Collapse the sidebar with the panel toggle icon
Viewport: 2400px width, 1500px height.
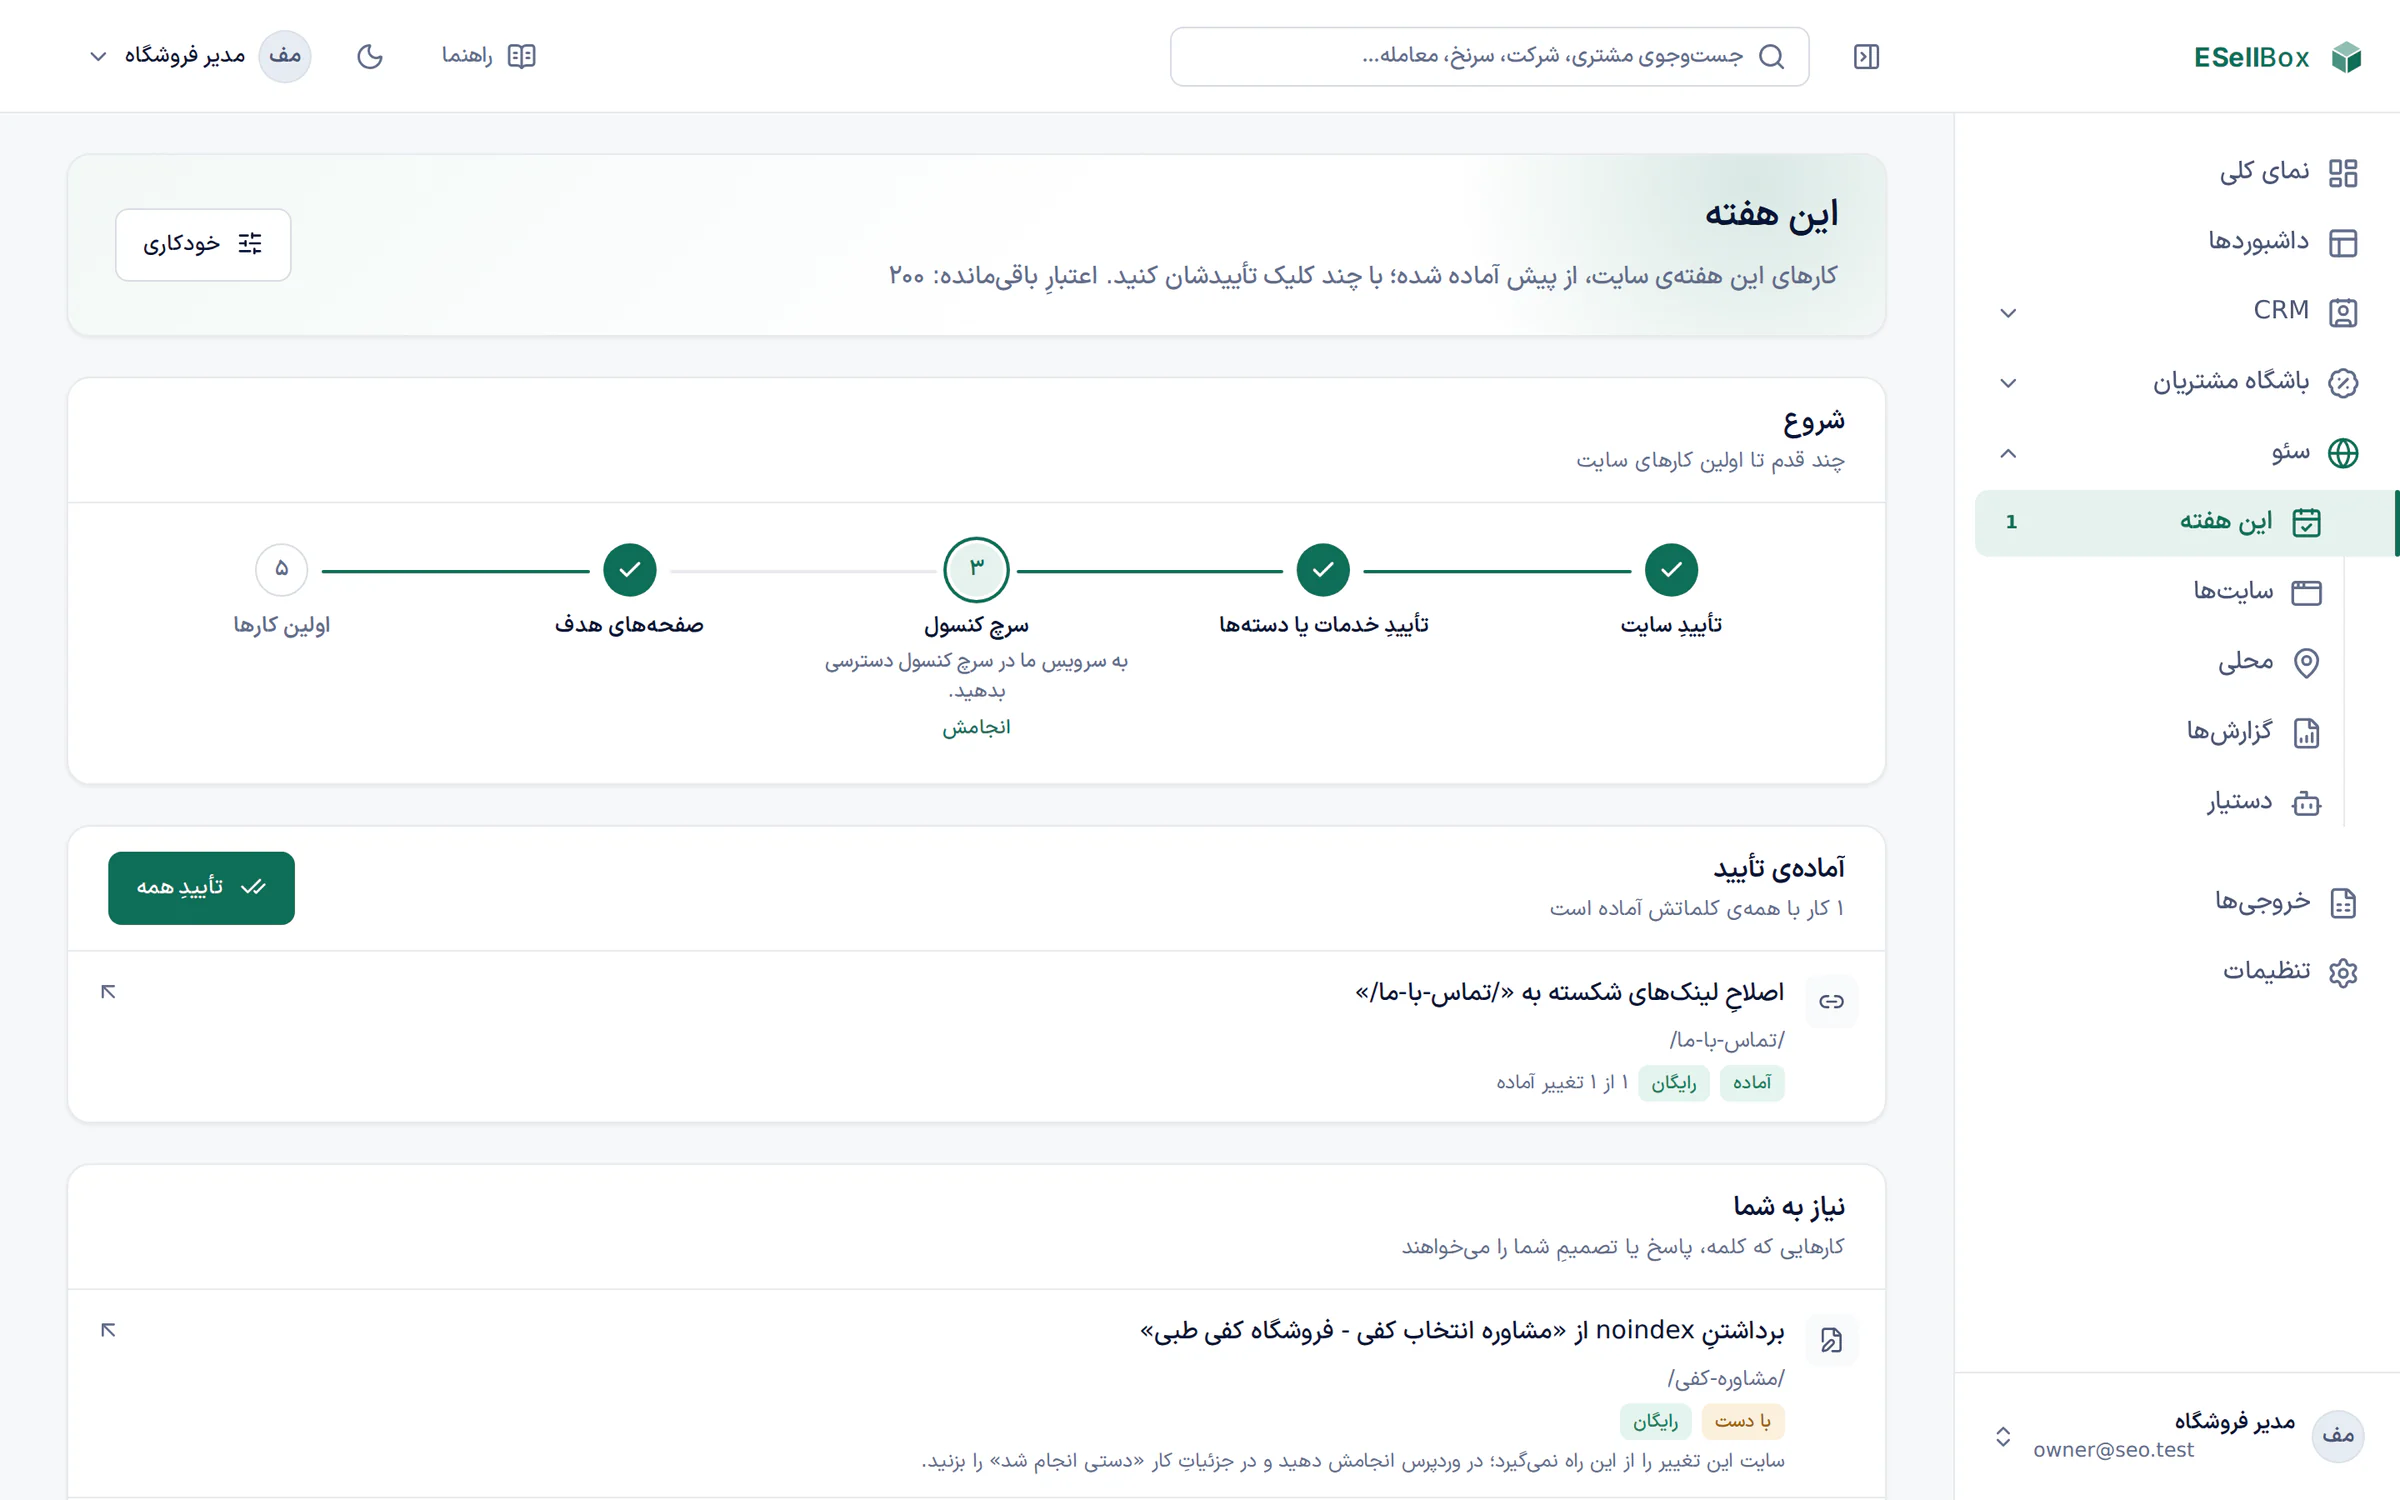(x=1866, y=57)
